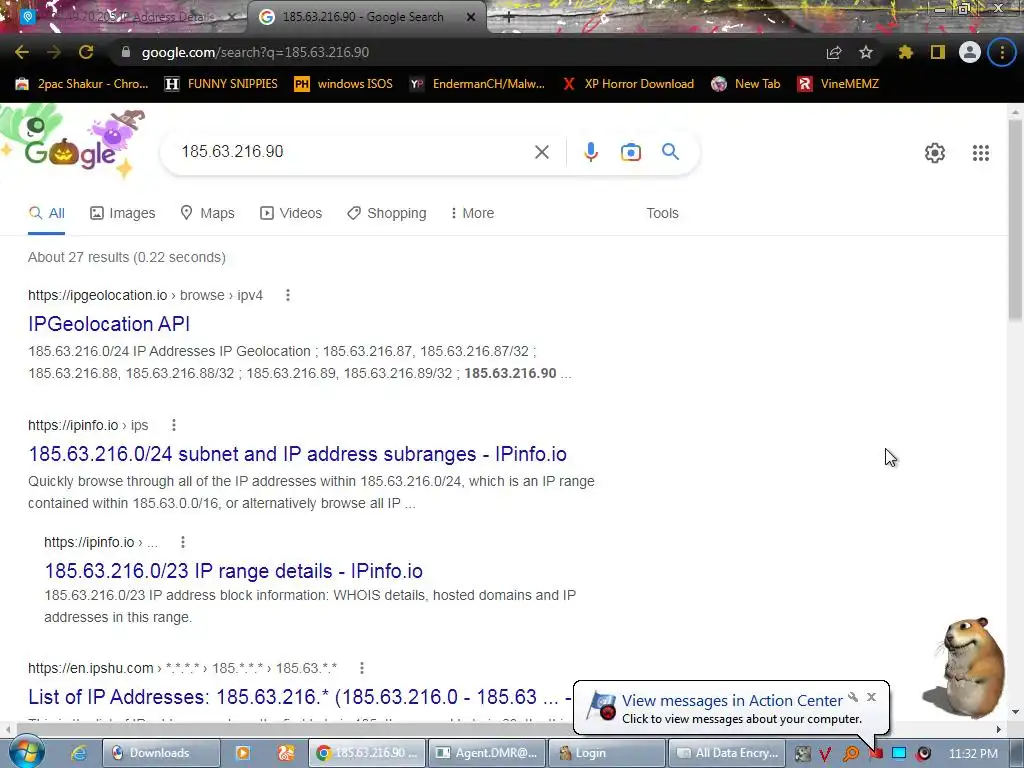Open the XP Horror Download bookmark

[628, 84]
